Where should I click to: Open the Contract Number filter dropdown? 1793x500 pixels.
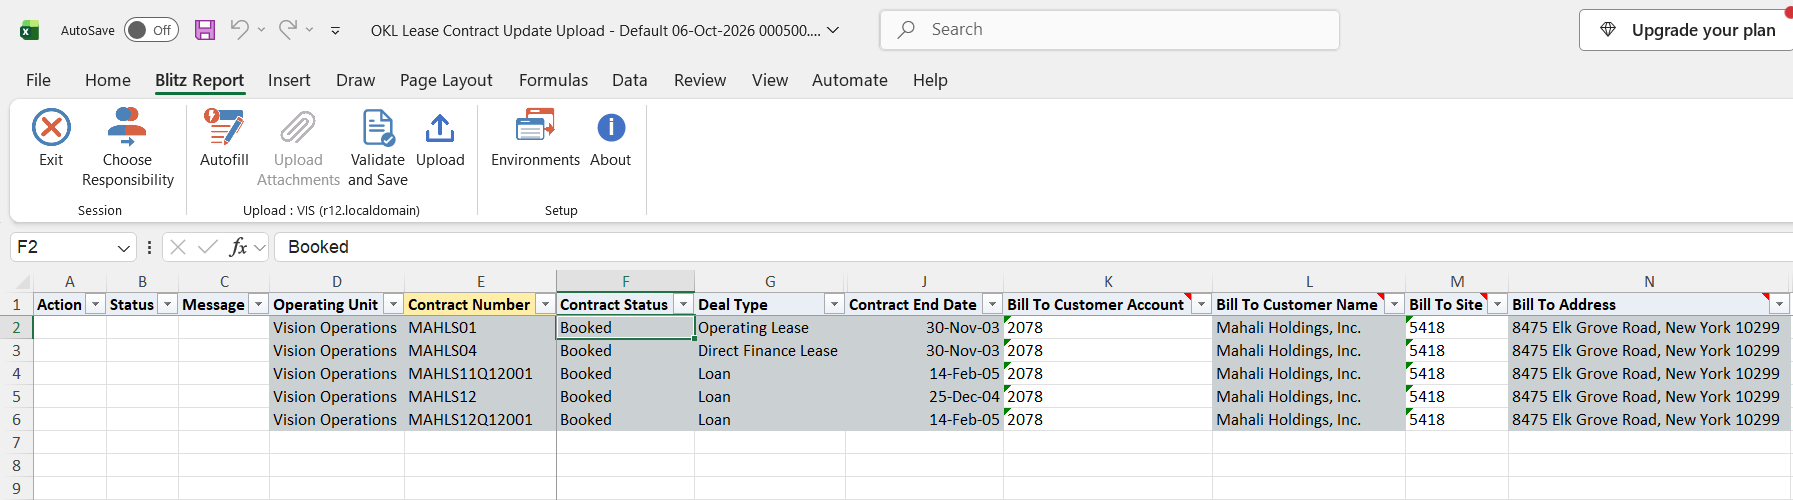tap(546, 304)
